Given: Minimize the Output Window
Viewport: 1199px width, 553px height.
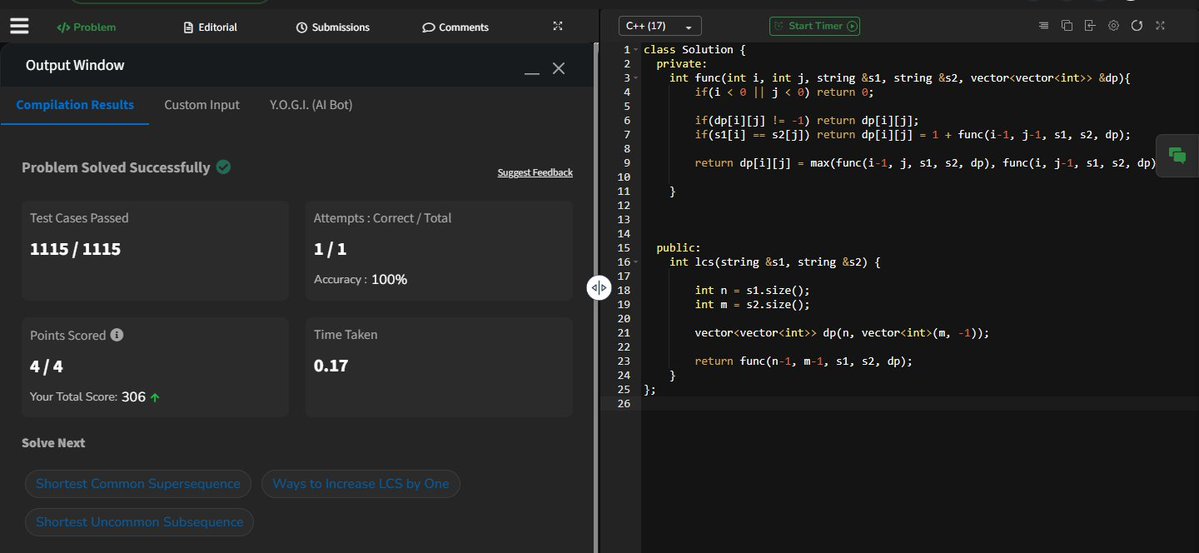Looking at the screenshot, I should click(532, 73).
